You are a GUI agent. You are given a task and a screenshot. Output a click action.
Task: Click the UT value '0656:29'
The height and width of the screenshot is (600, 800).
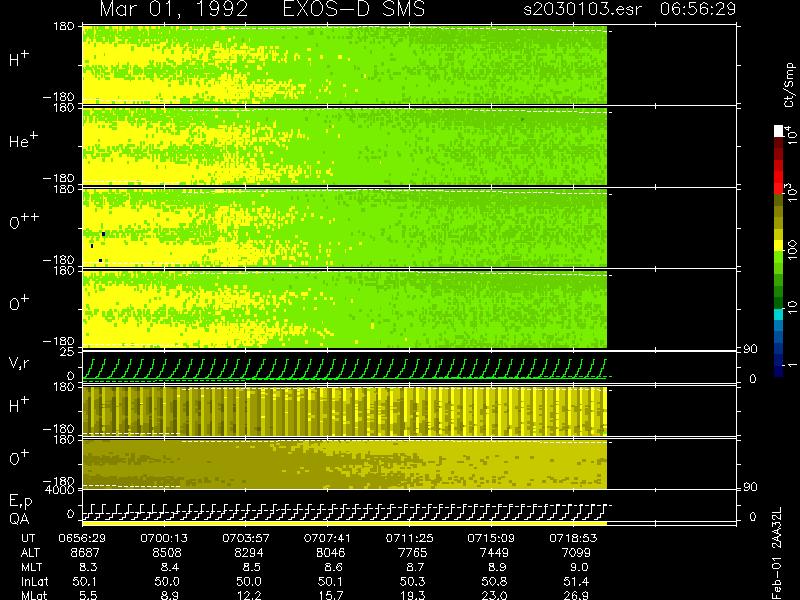[x=82, y=538]
